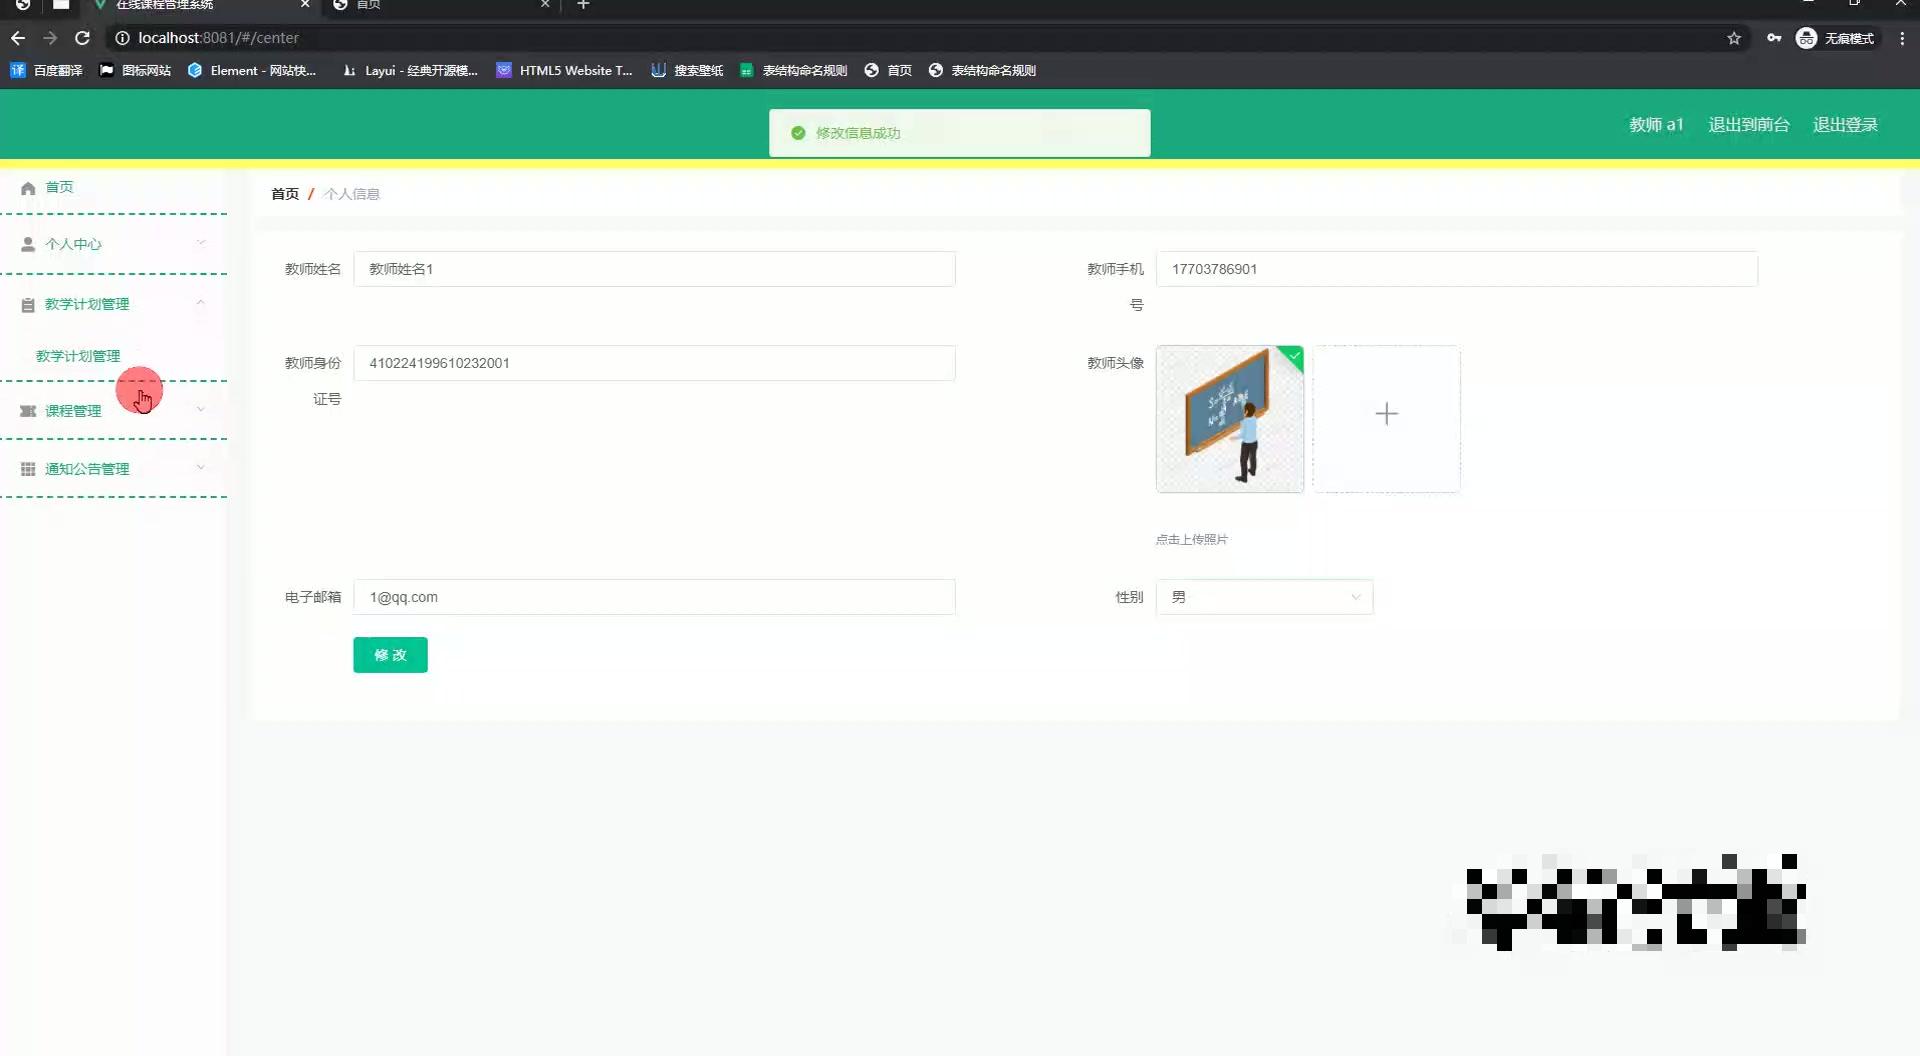Image resolution: width=1920 pixels, height=1056 pixels.
Task: Click the 通知公告管理 grid icon
Action: [x=28, y=468]
